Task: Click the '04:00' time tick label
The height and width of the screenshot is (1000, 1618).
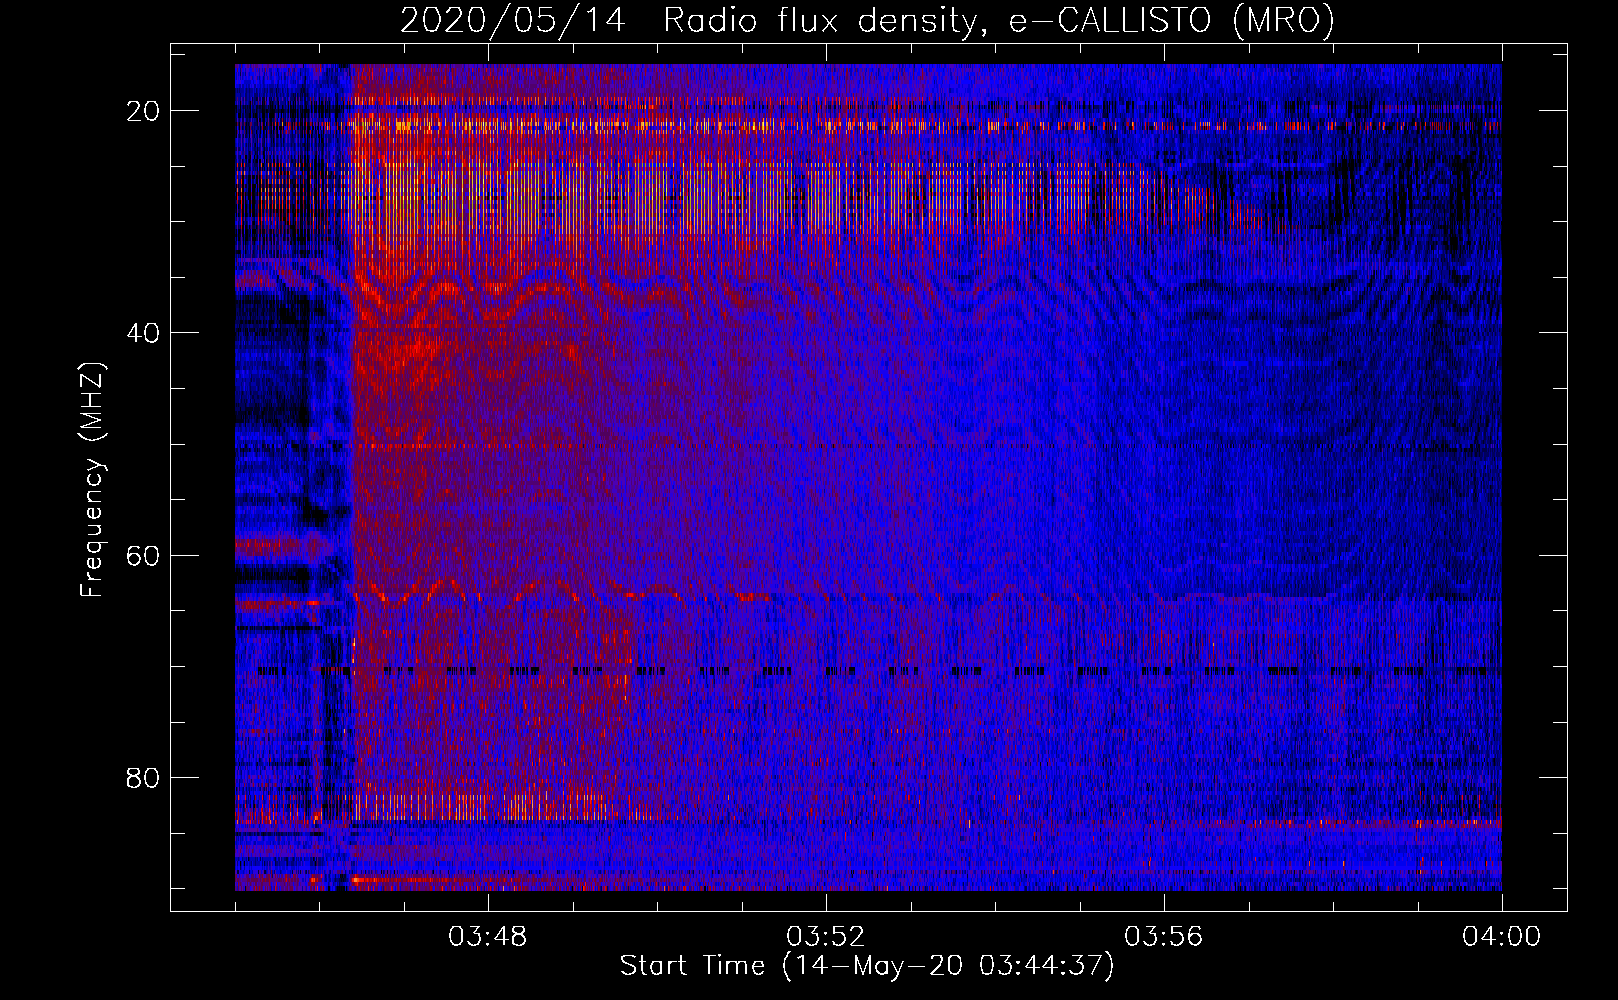Action: 1502,937
